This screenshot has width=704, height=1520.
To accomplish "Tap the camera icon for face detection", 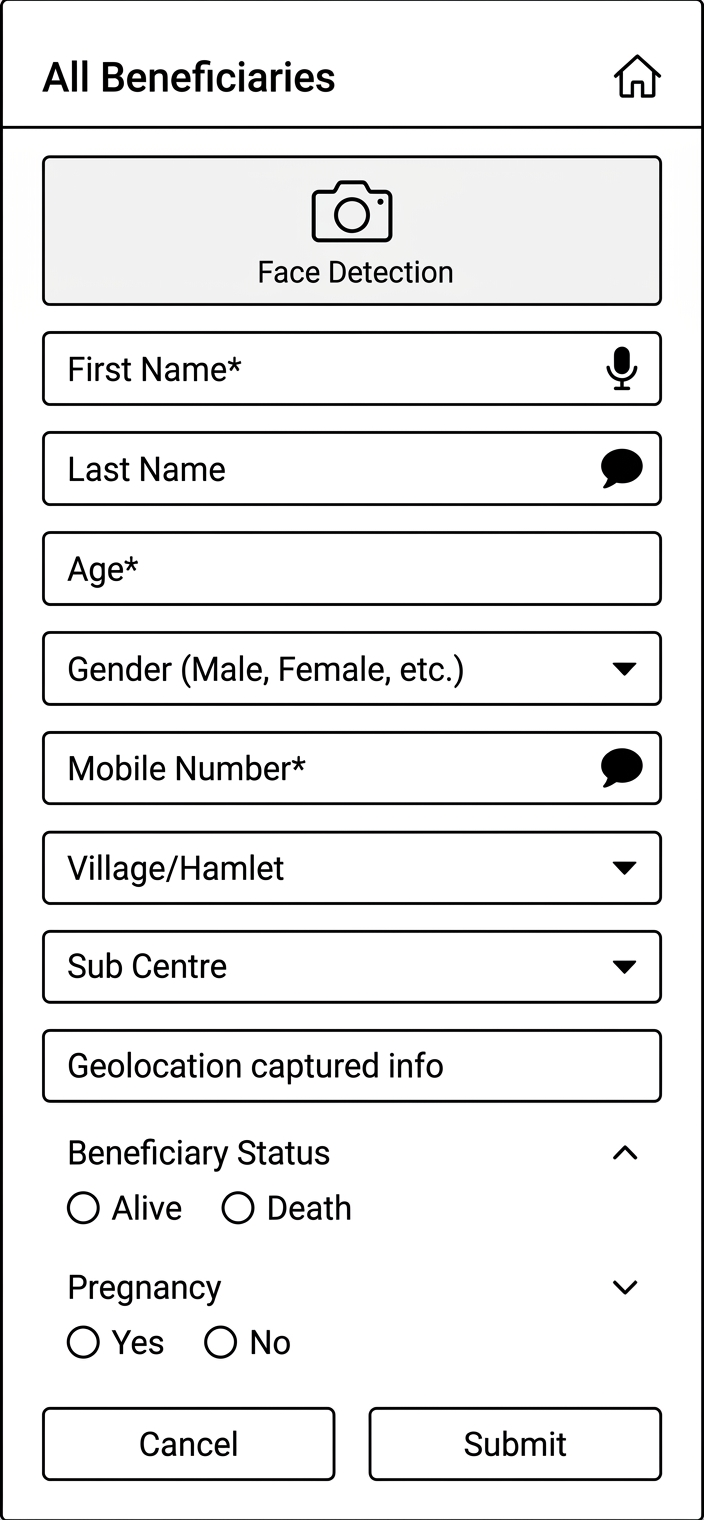I will pos(352,211).
